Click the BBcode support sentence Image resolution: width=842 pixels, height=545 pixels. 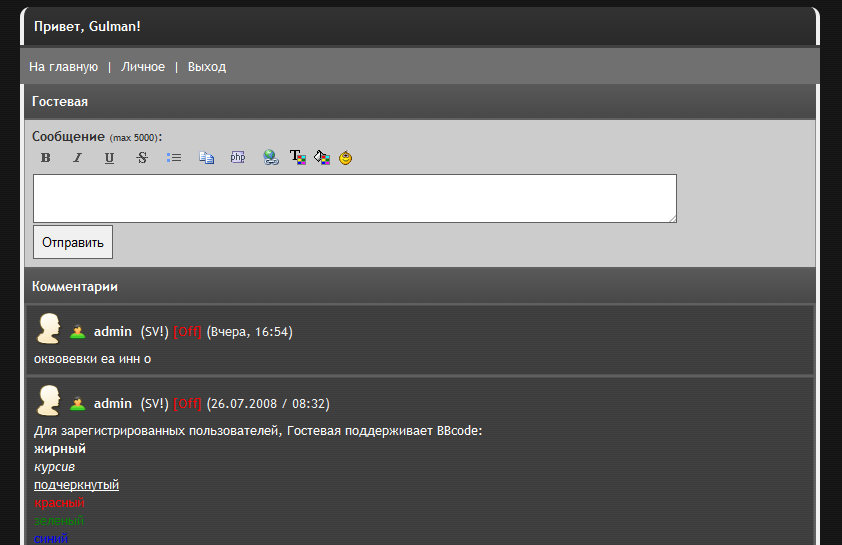coord(258,431)
